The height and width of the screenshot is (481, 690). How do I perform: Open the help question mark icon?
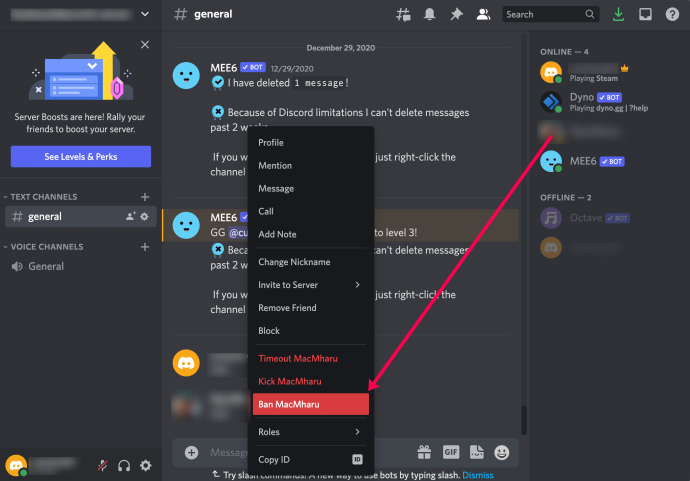pos(672,15)
